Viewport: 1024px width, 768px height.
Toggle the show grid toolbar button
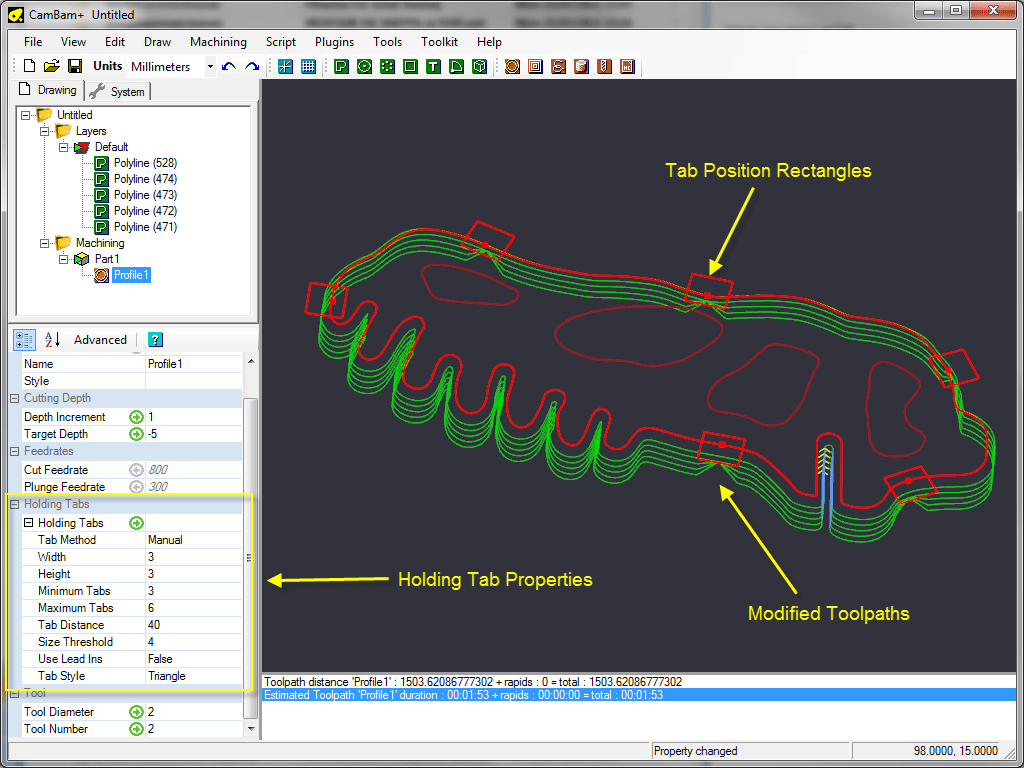pos(308,67)
